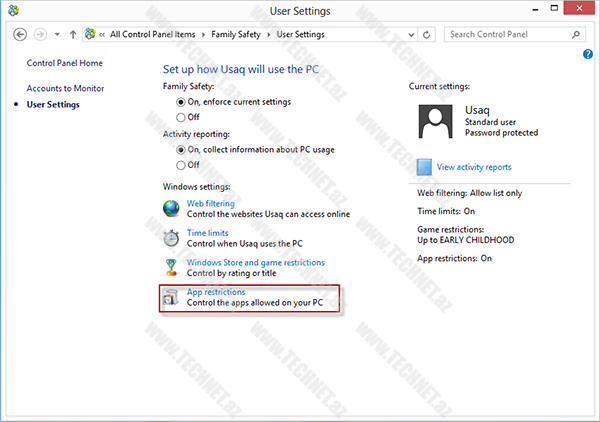Click the Web filtering globe icon
The height and width of the screenshot is (422, 600).
click(x=172, y=208)
